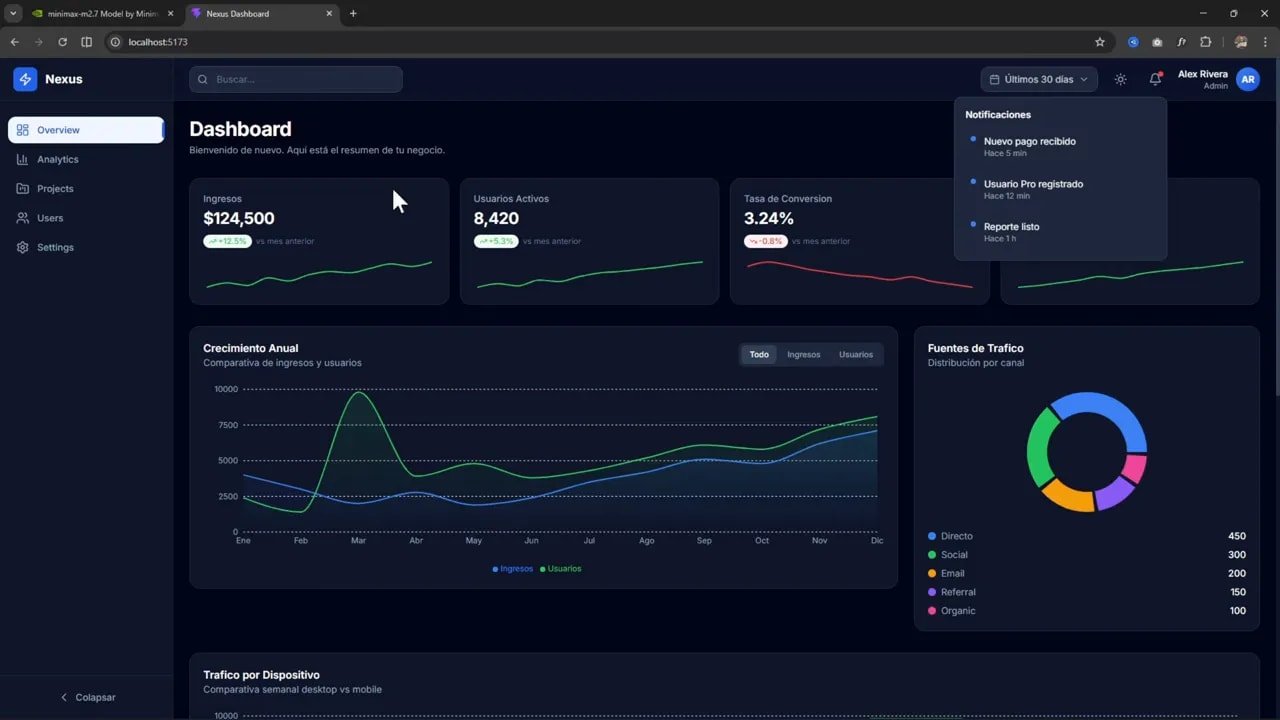Switch to the minimax-m2.7 Model tab

(x=102, y=13)
